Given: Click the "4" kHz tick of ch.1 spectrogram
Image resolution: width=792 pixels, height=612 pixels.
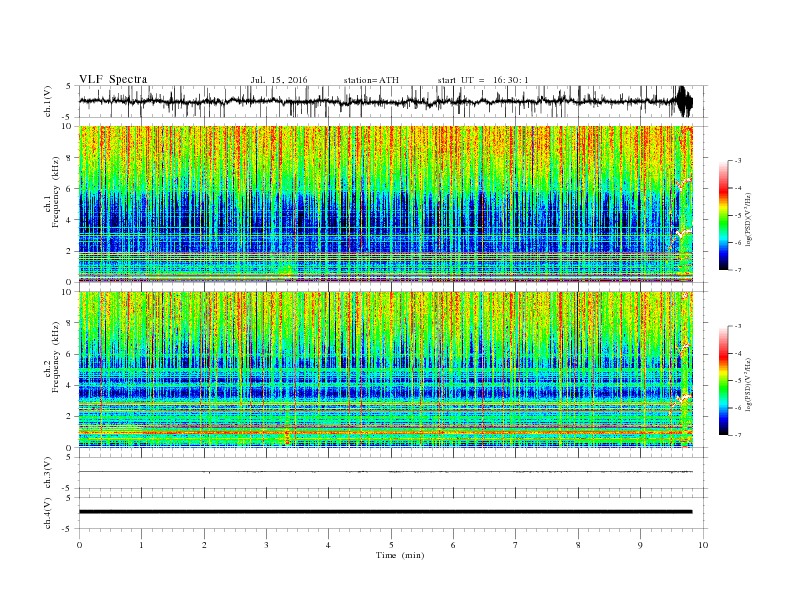Looking at the screenshot, I should [69, 220].
